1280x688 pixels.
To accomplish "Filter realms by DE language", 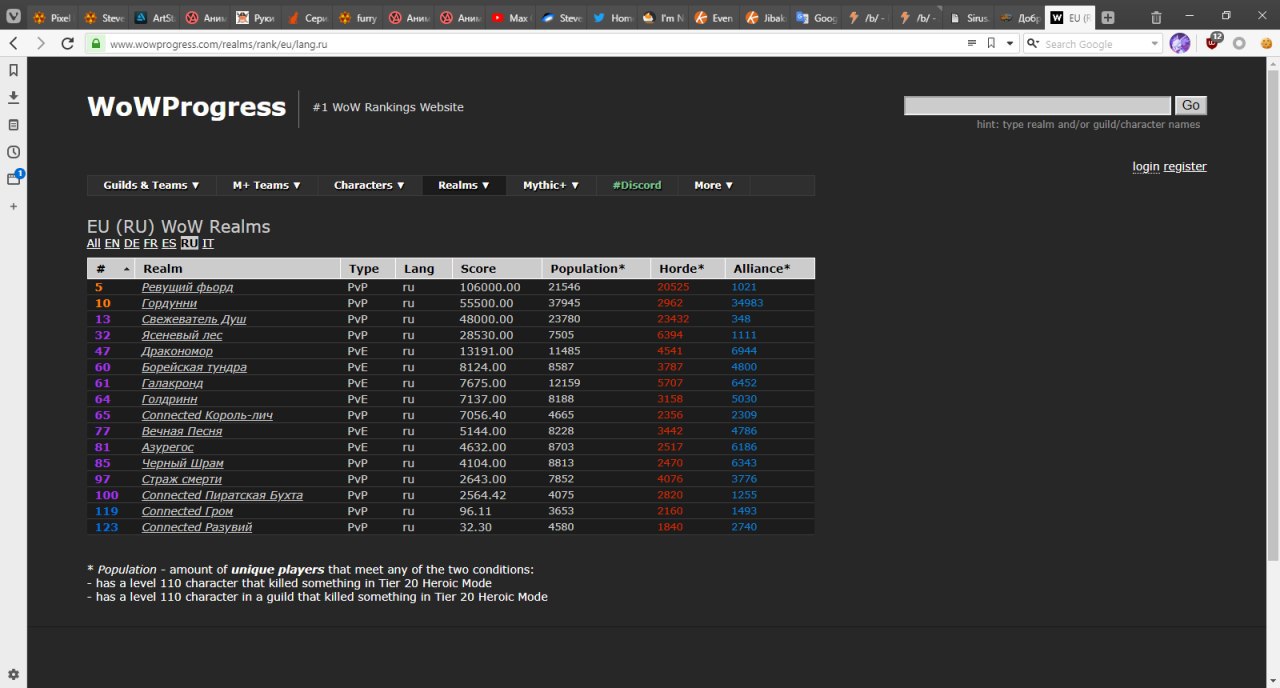I will pyautogui.click(x=132, y=243).
